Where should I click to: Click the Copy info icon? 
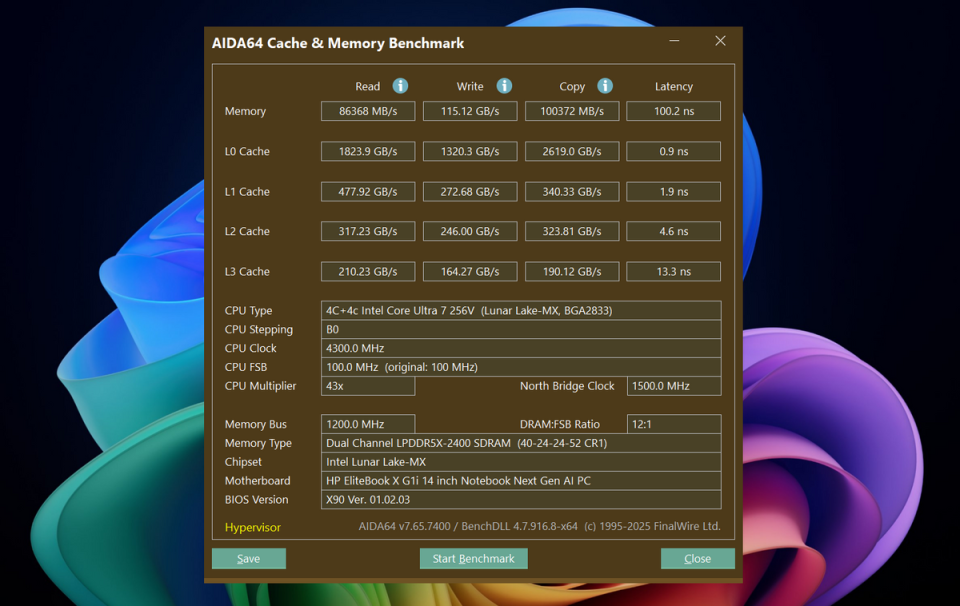(605, 86)
